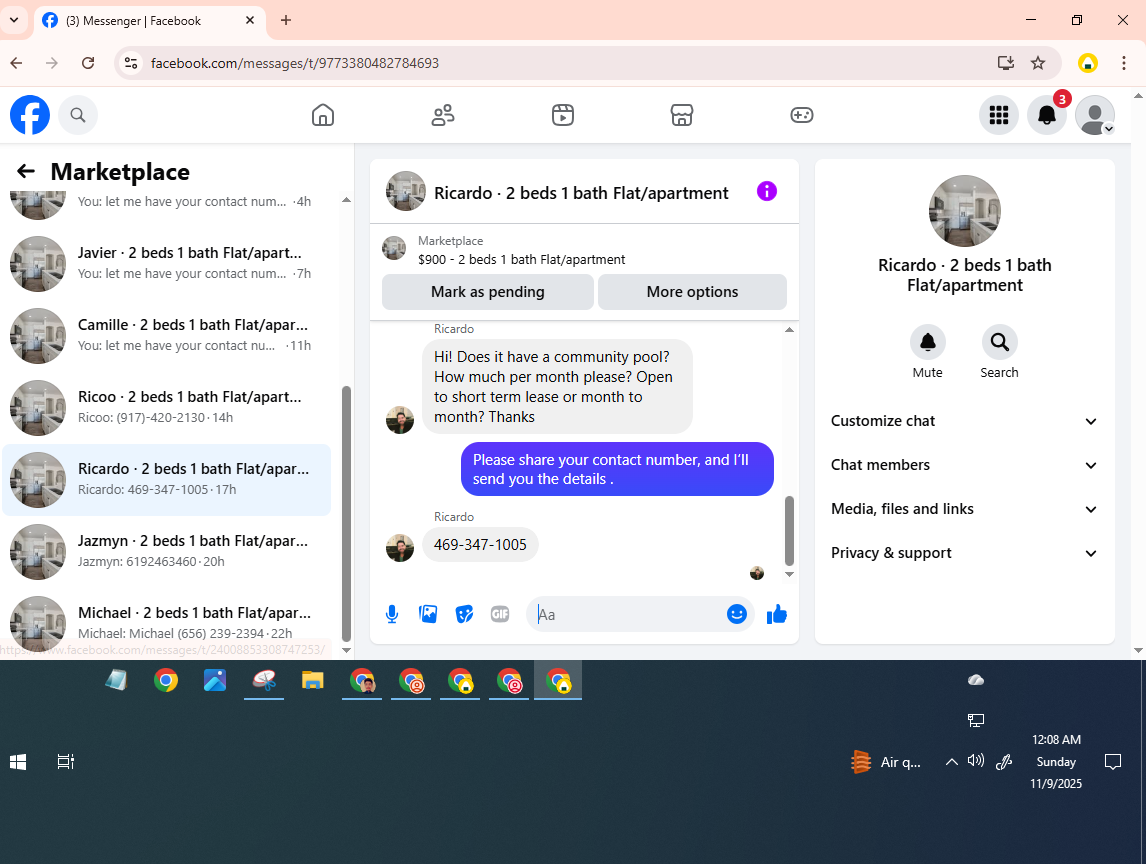1146x864 pixels.
Task: Click taskbar volume speaker icon
Action: pyautogui.click(x=976, y=761)
